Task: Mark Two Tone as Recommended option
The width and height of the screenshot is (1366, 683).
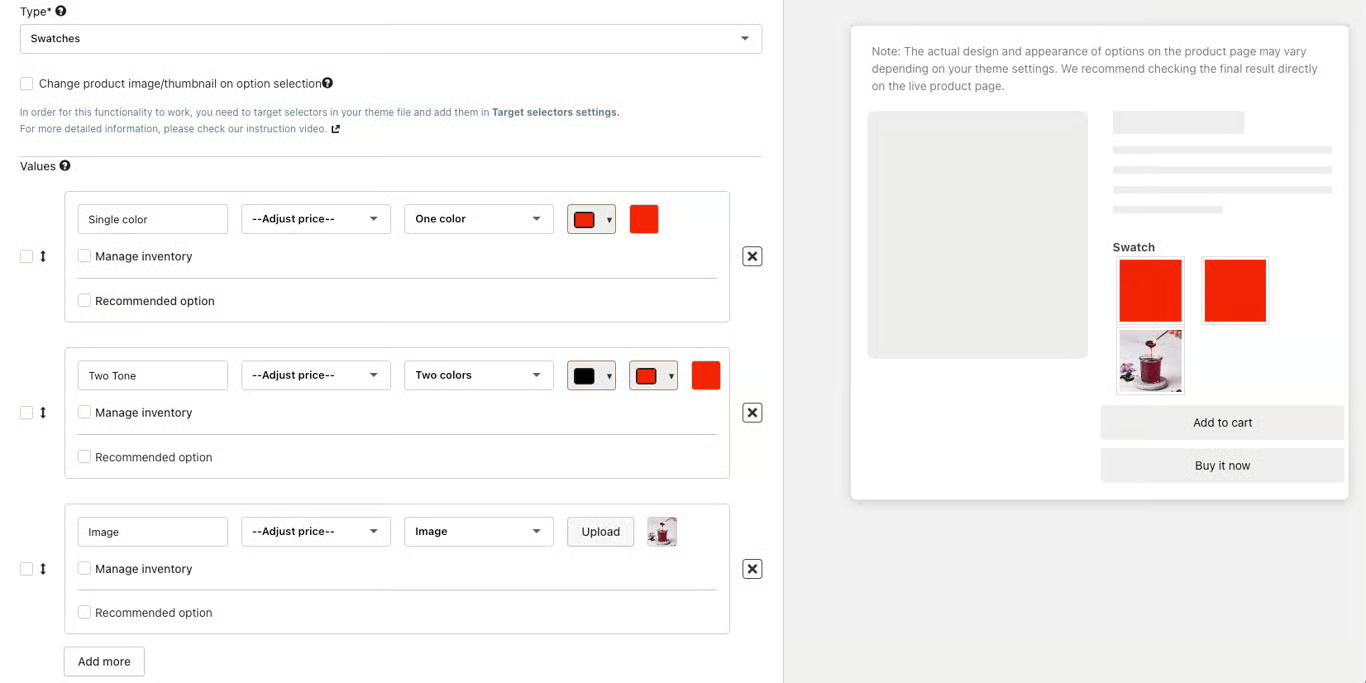Action: point(85,456)
